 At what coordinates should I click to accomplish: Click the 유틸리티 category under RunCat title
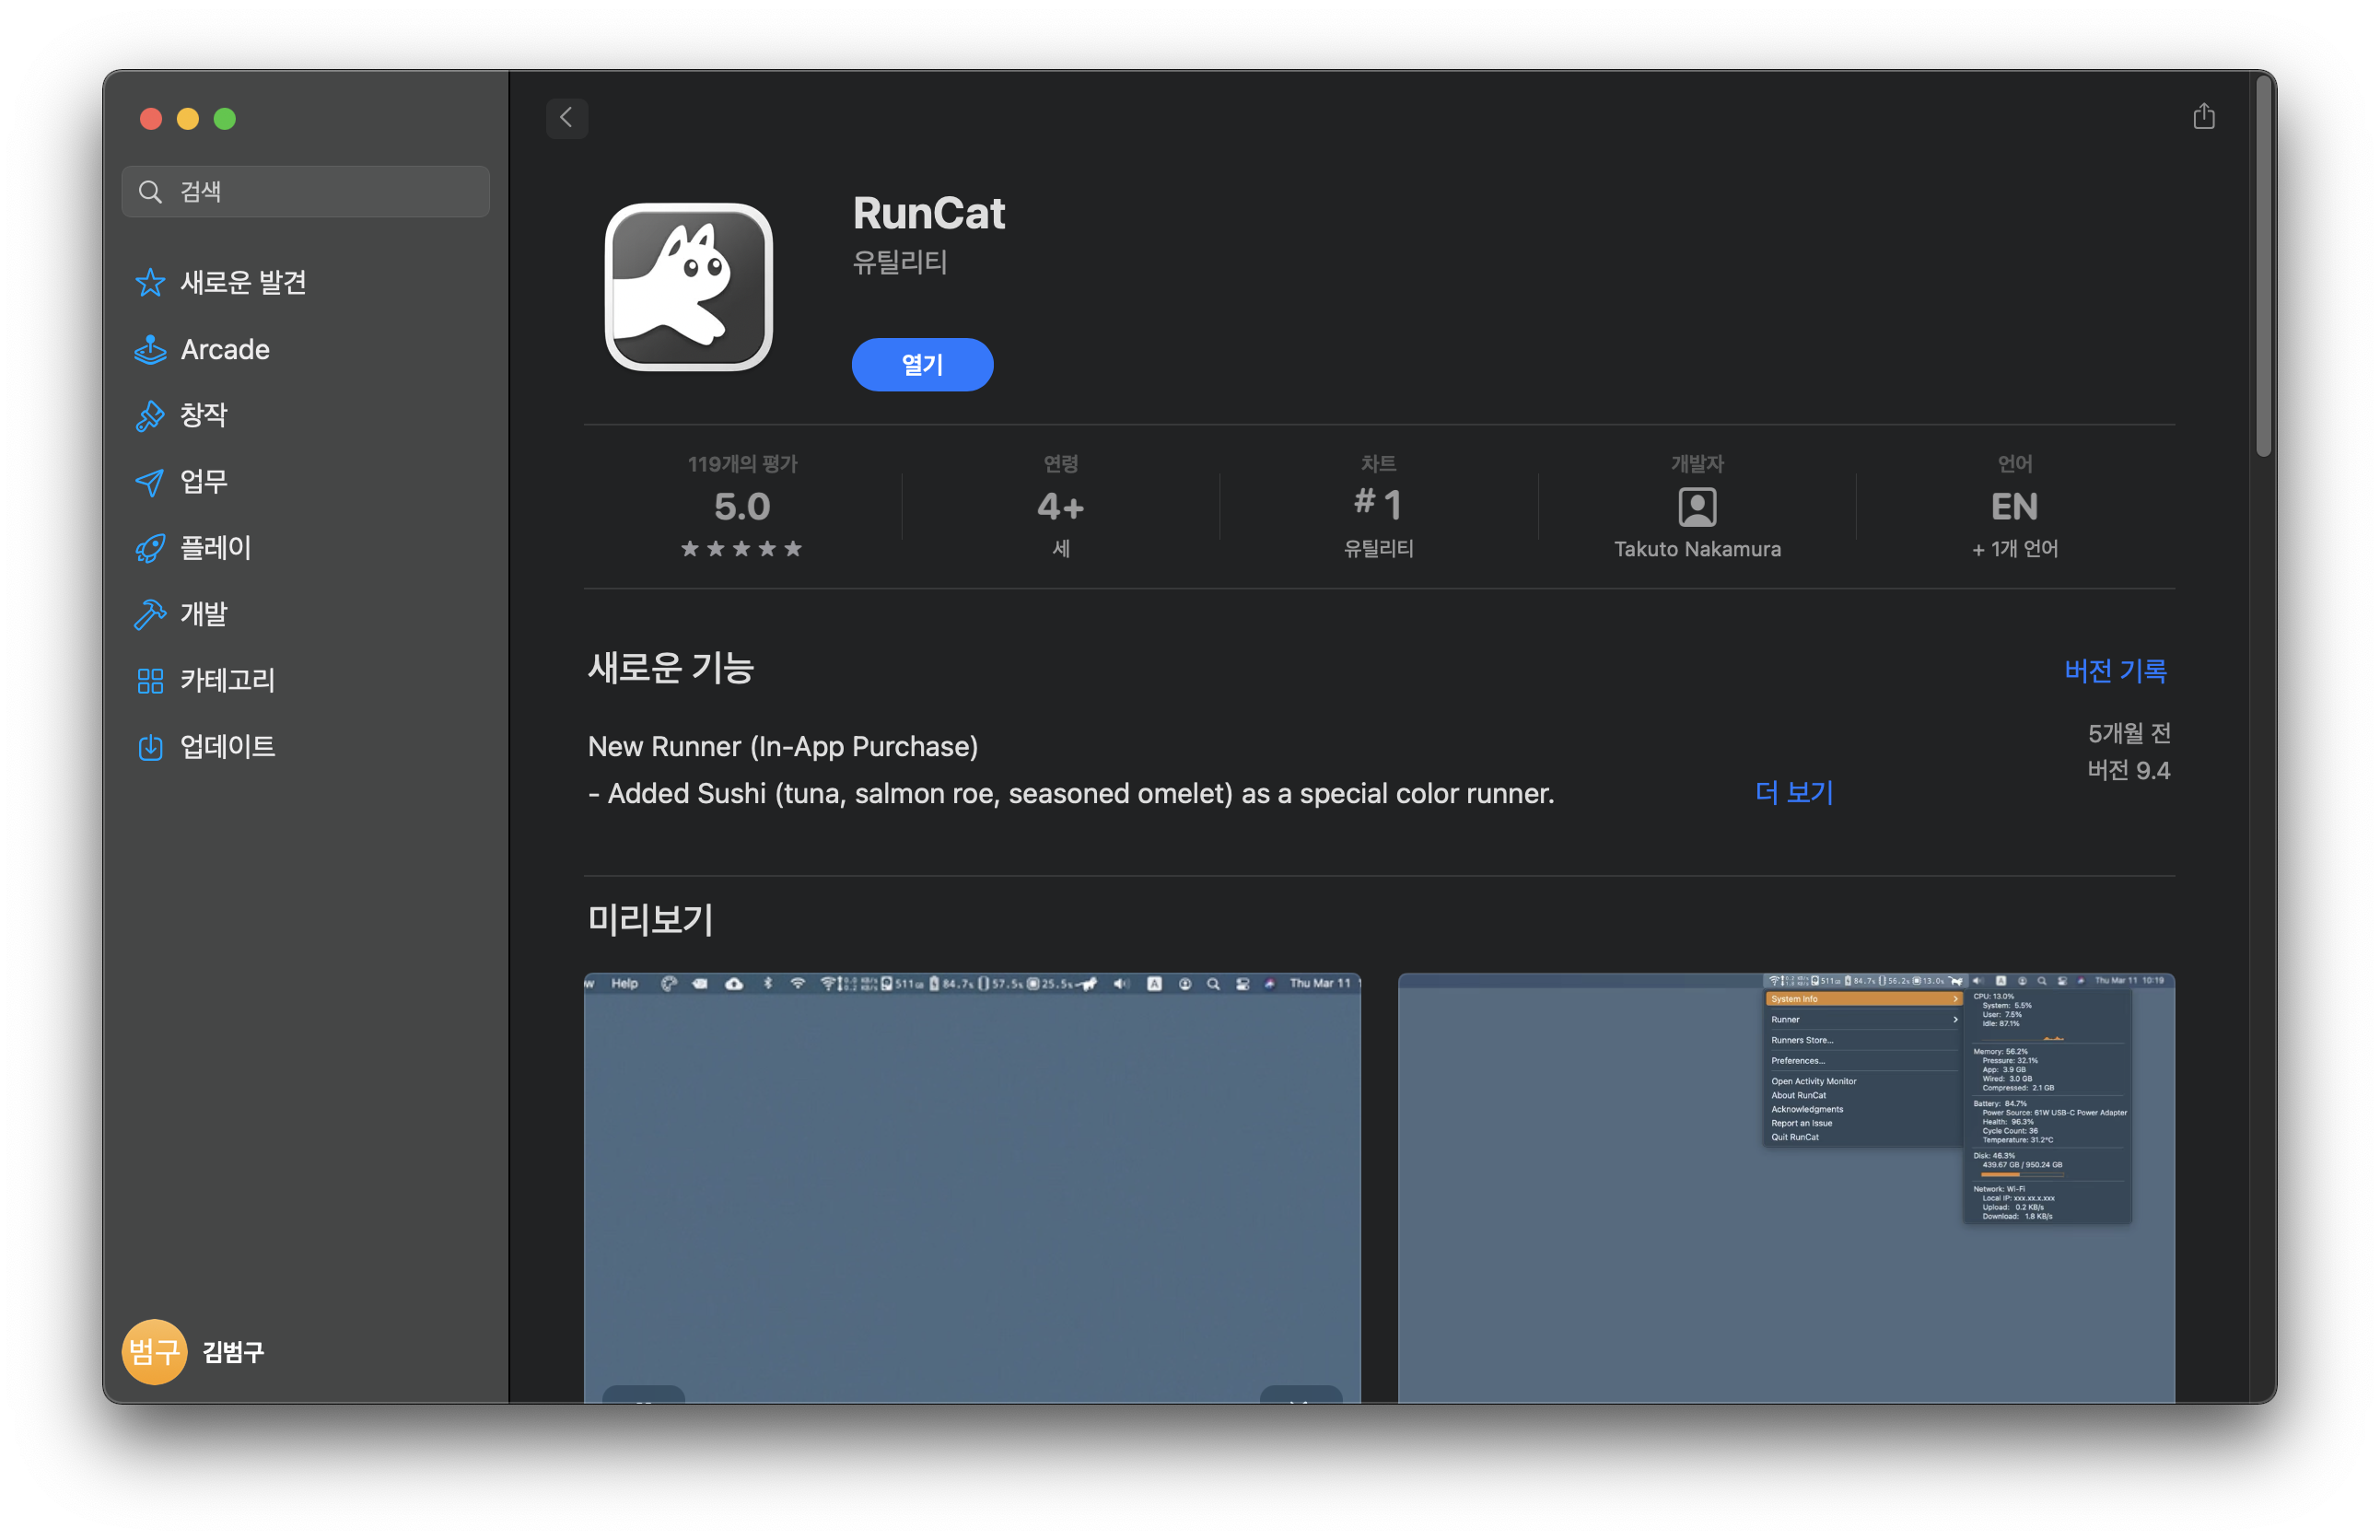click(x=899, y=262)
